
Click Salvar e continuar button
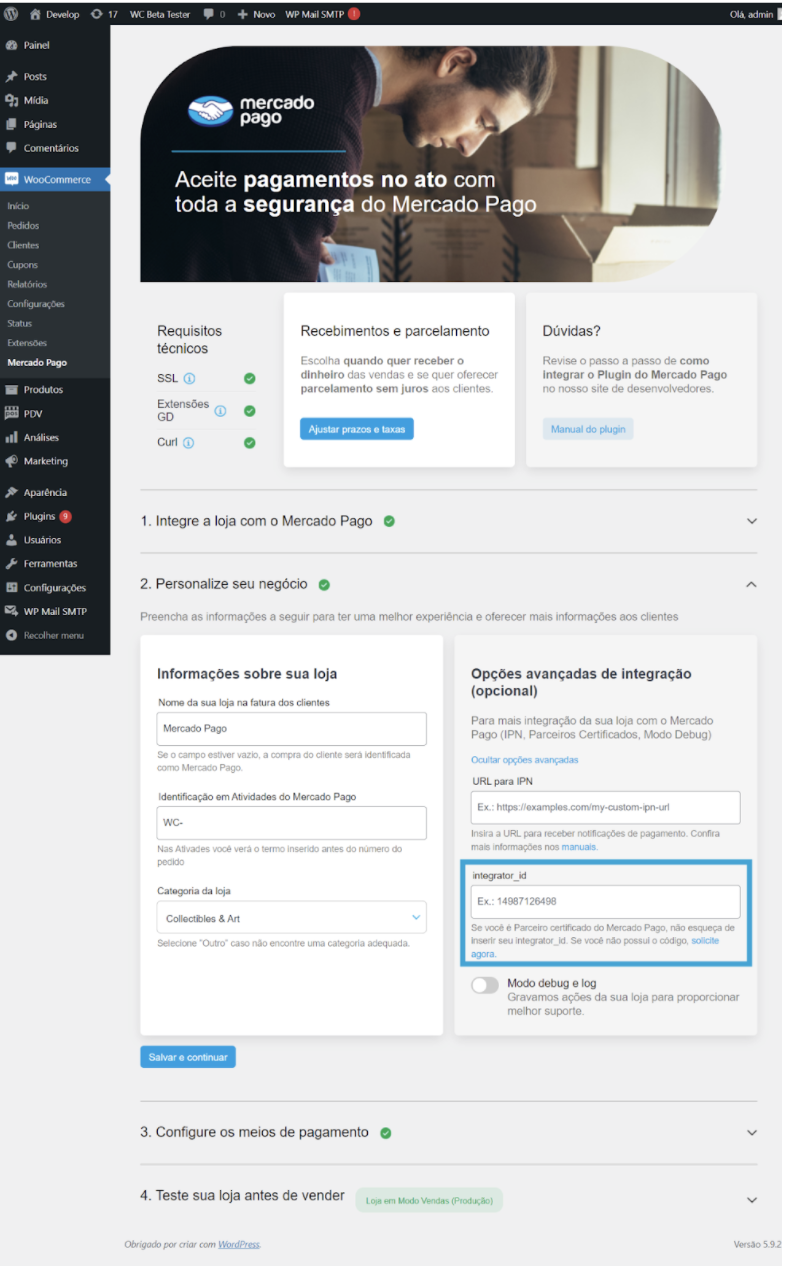click(x=188, y=1057)
